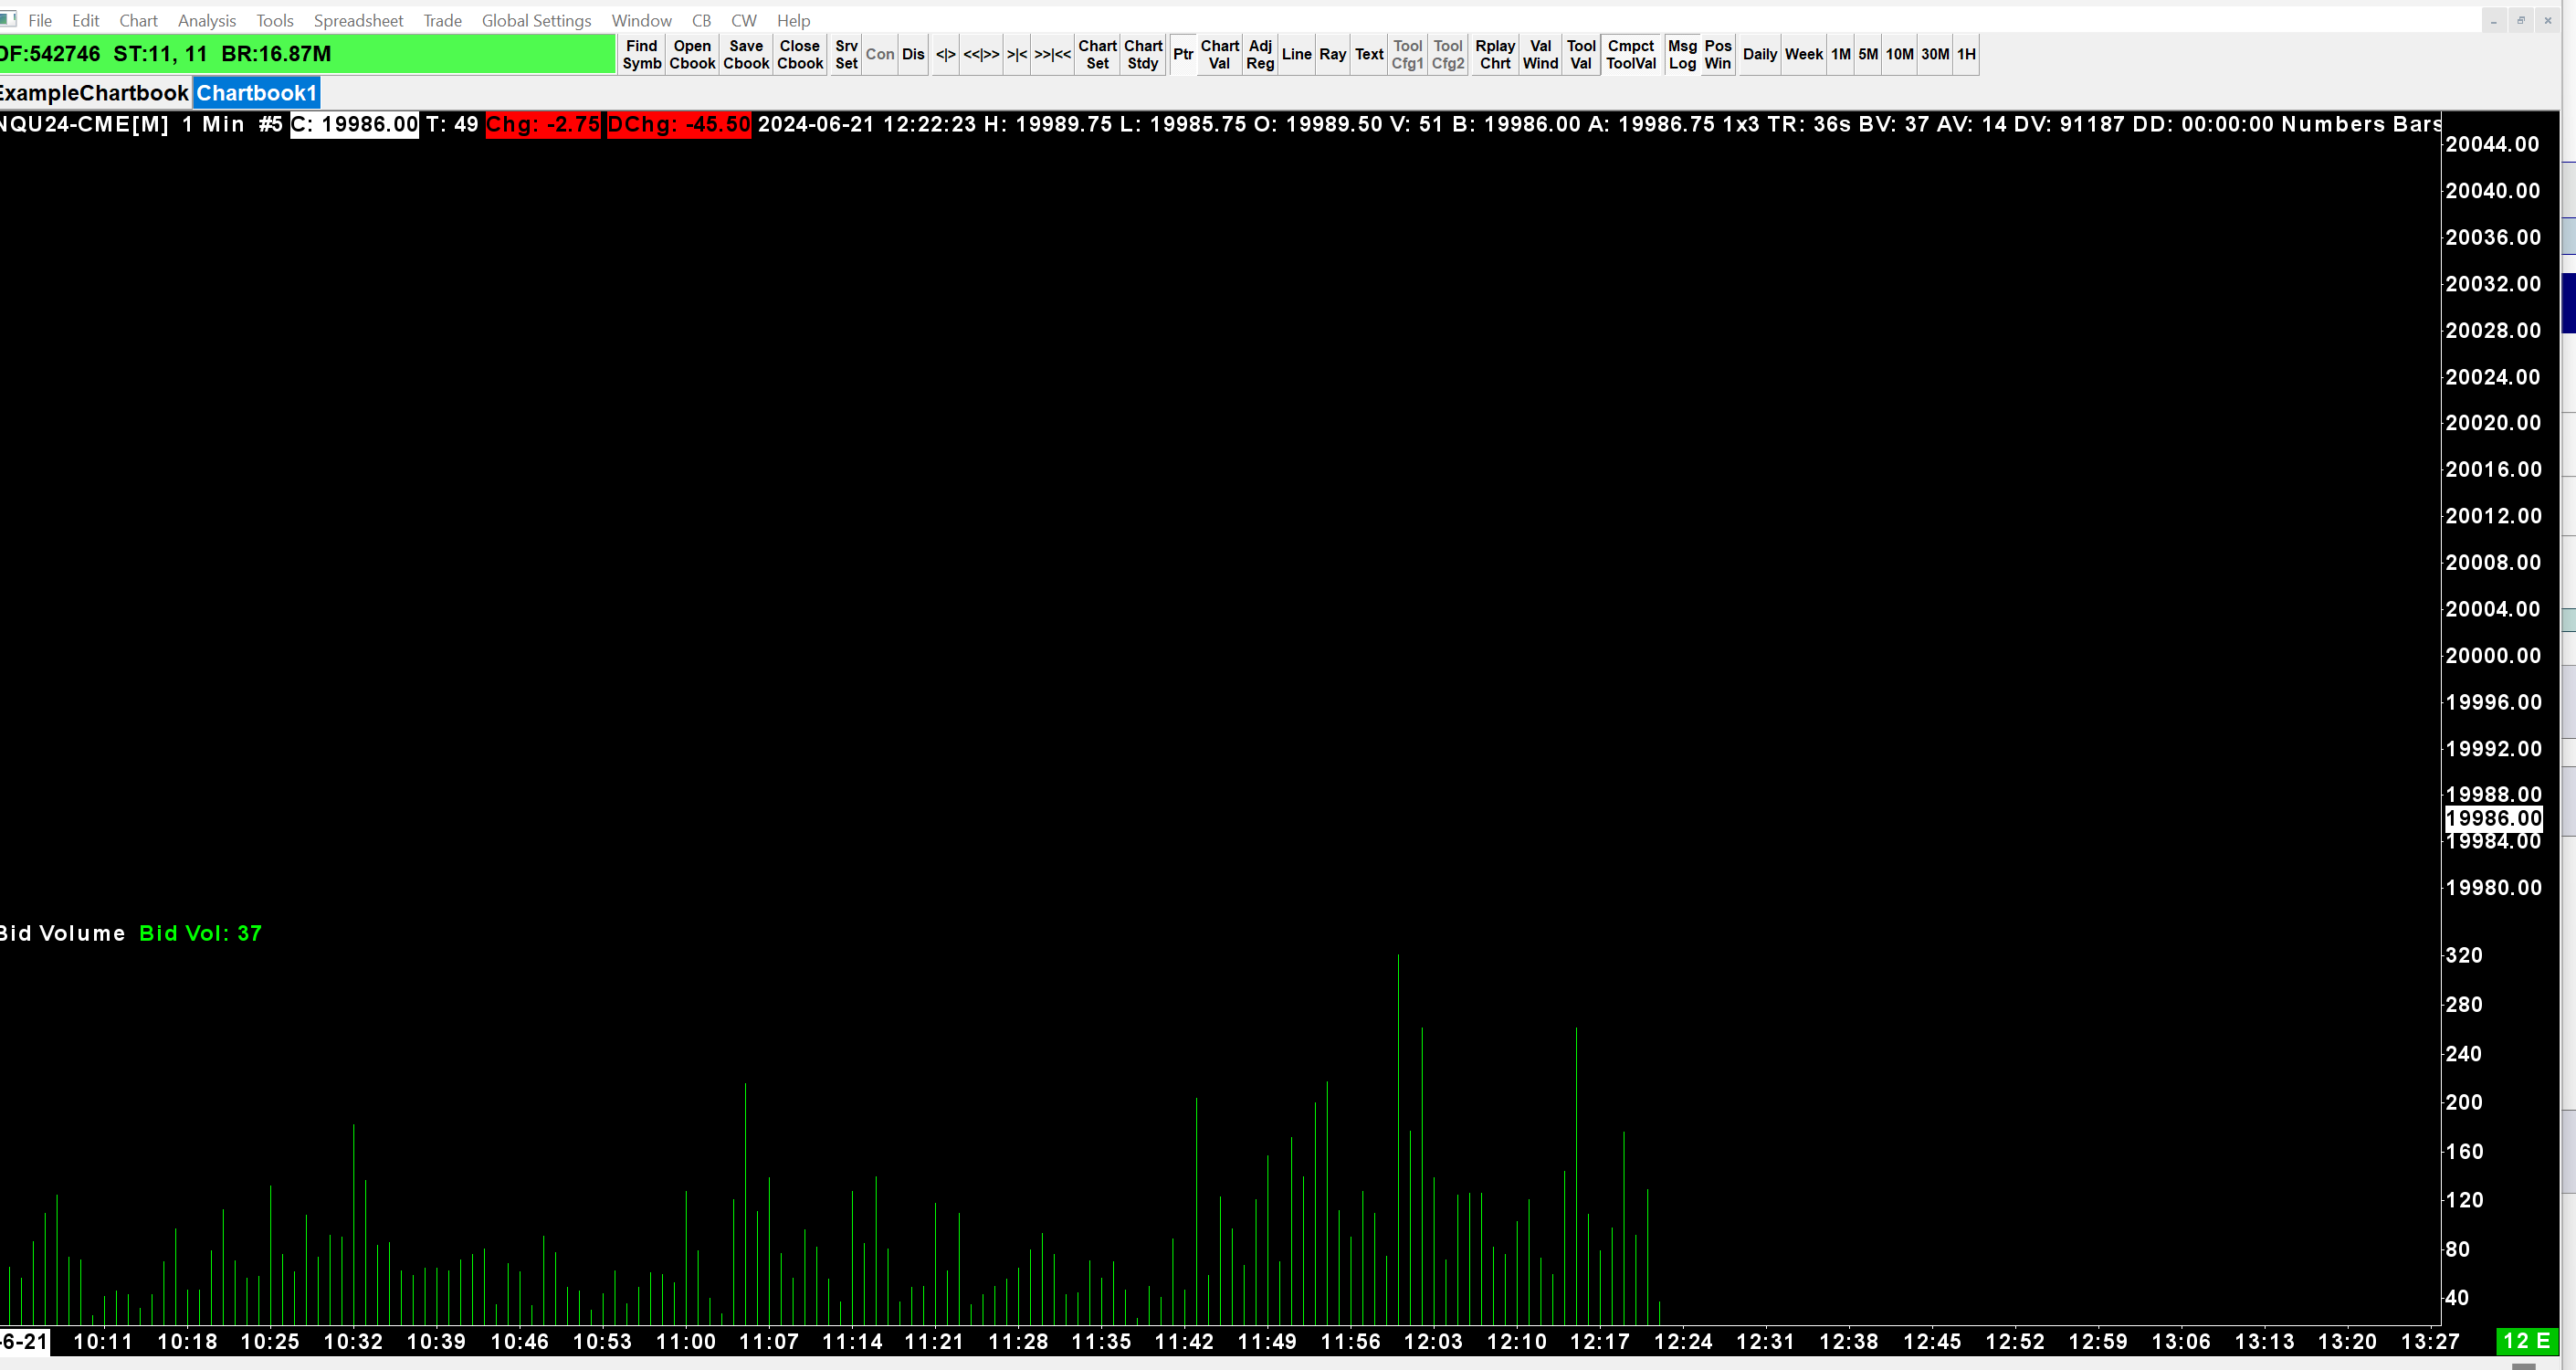This screenshot has height=1370, width=2576.
Task: Toggle the Chart Val tool
Action: pos(1219,54)
